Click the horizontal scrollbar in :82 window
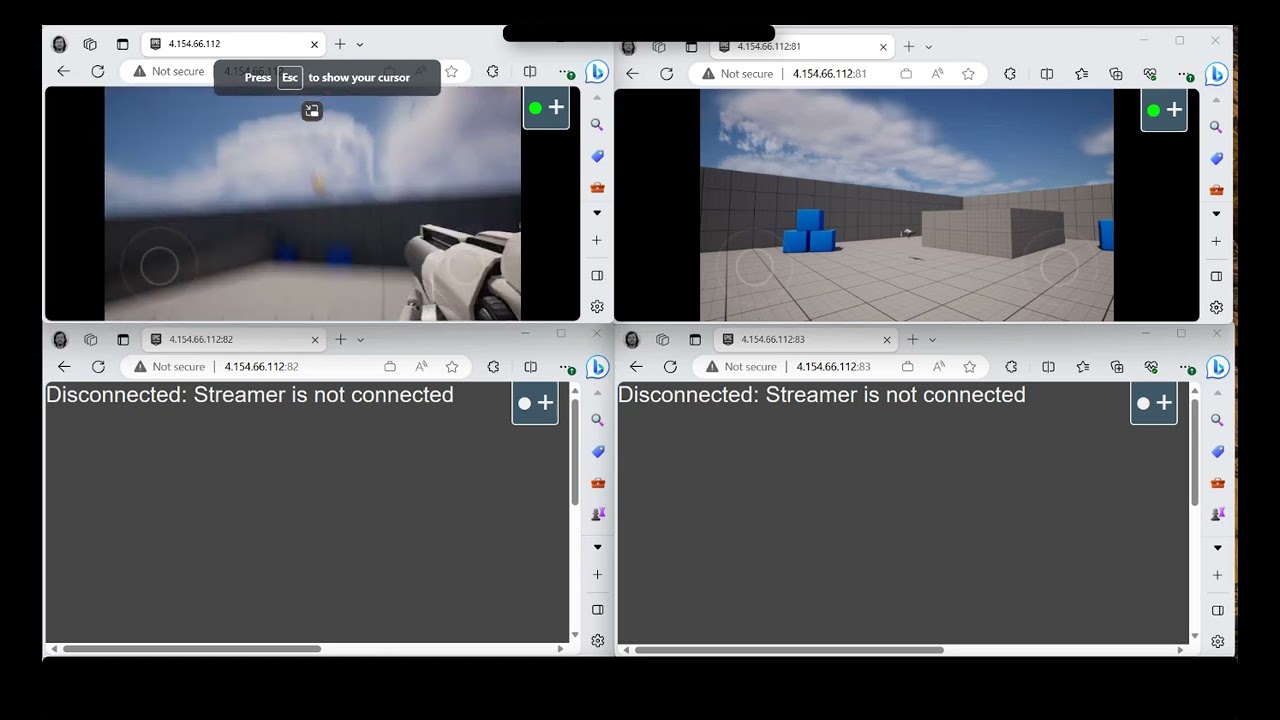Image resolution: width=1280 pixels, height=720 pixels. click(192, 649)
